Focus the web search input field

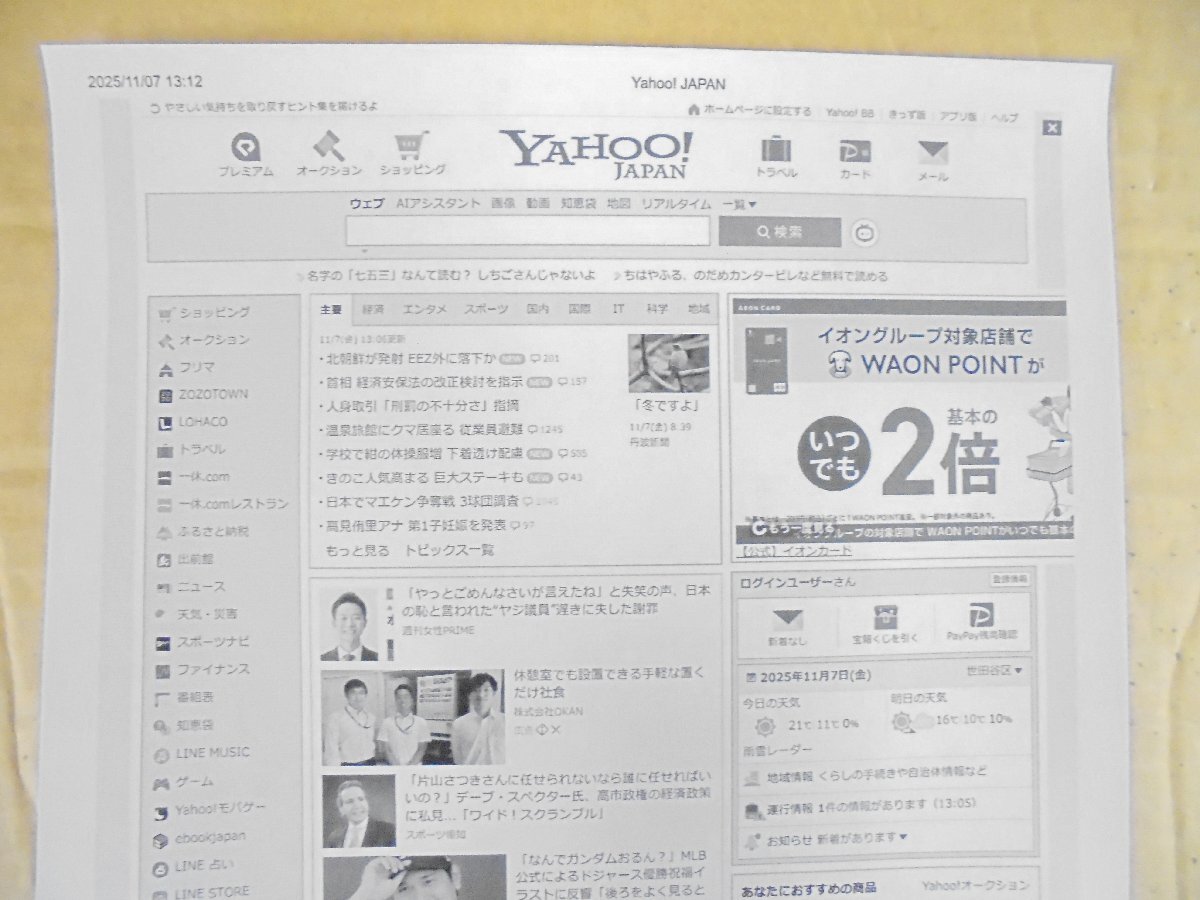click(527, 231)
